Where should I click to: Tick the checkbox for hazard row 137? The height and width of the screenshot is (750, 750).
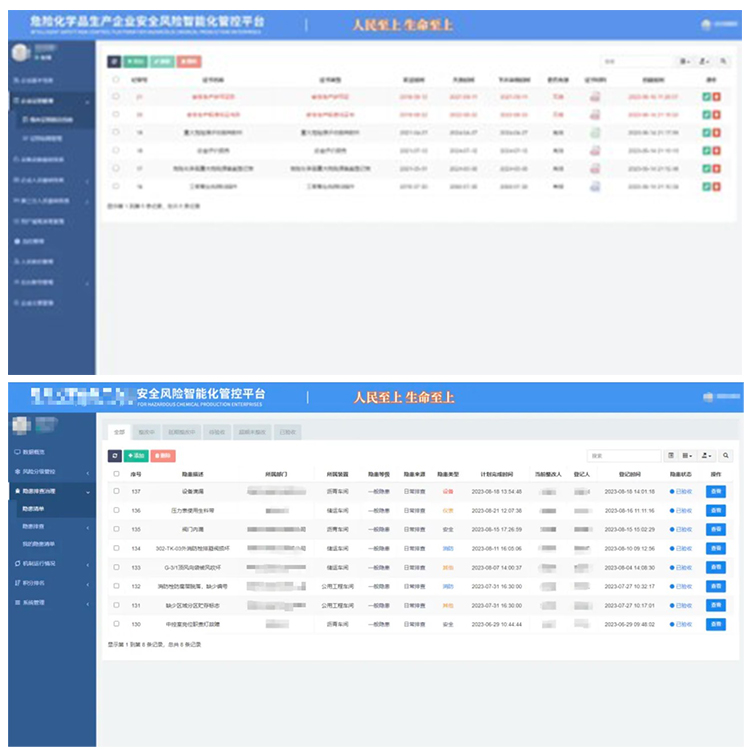116,492
